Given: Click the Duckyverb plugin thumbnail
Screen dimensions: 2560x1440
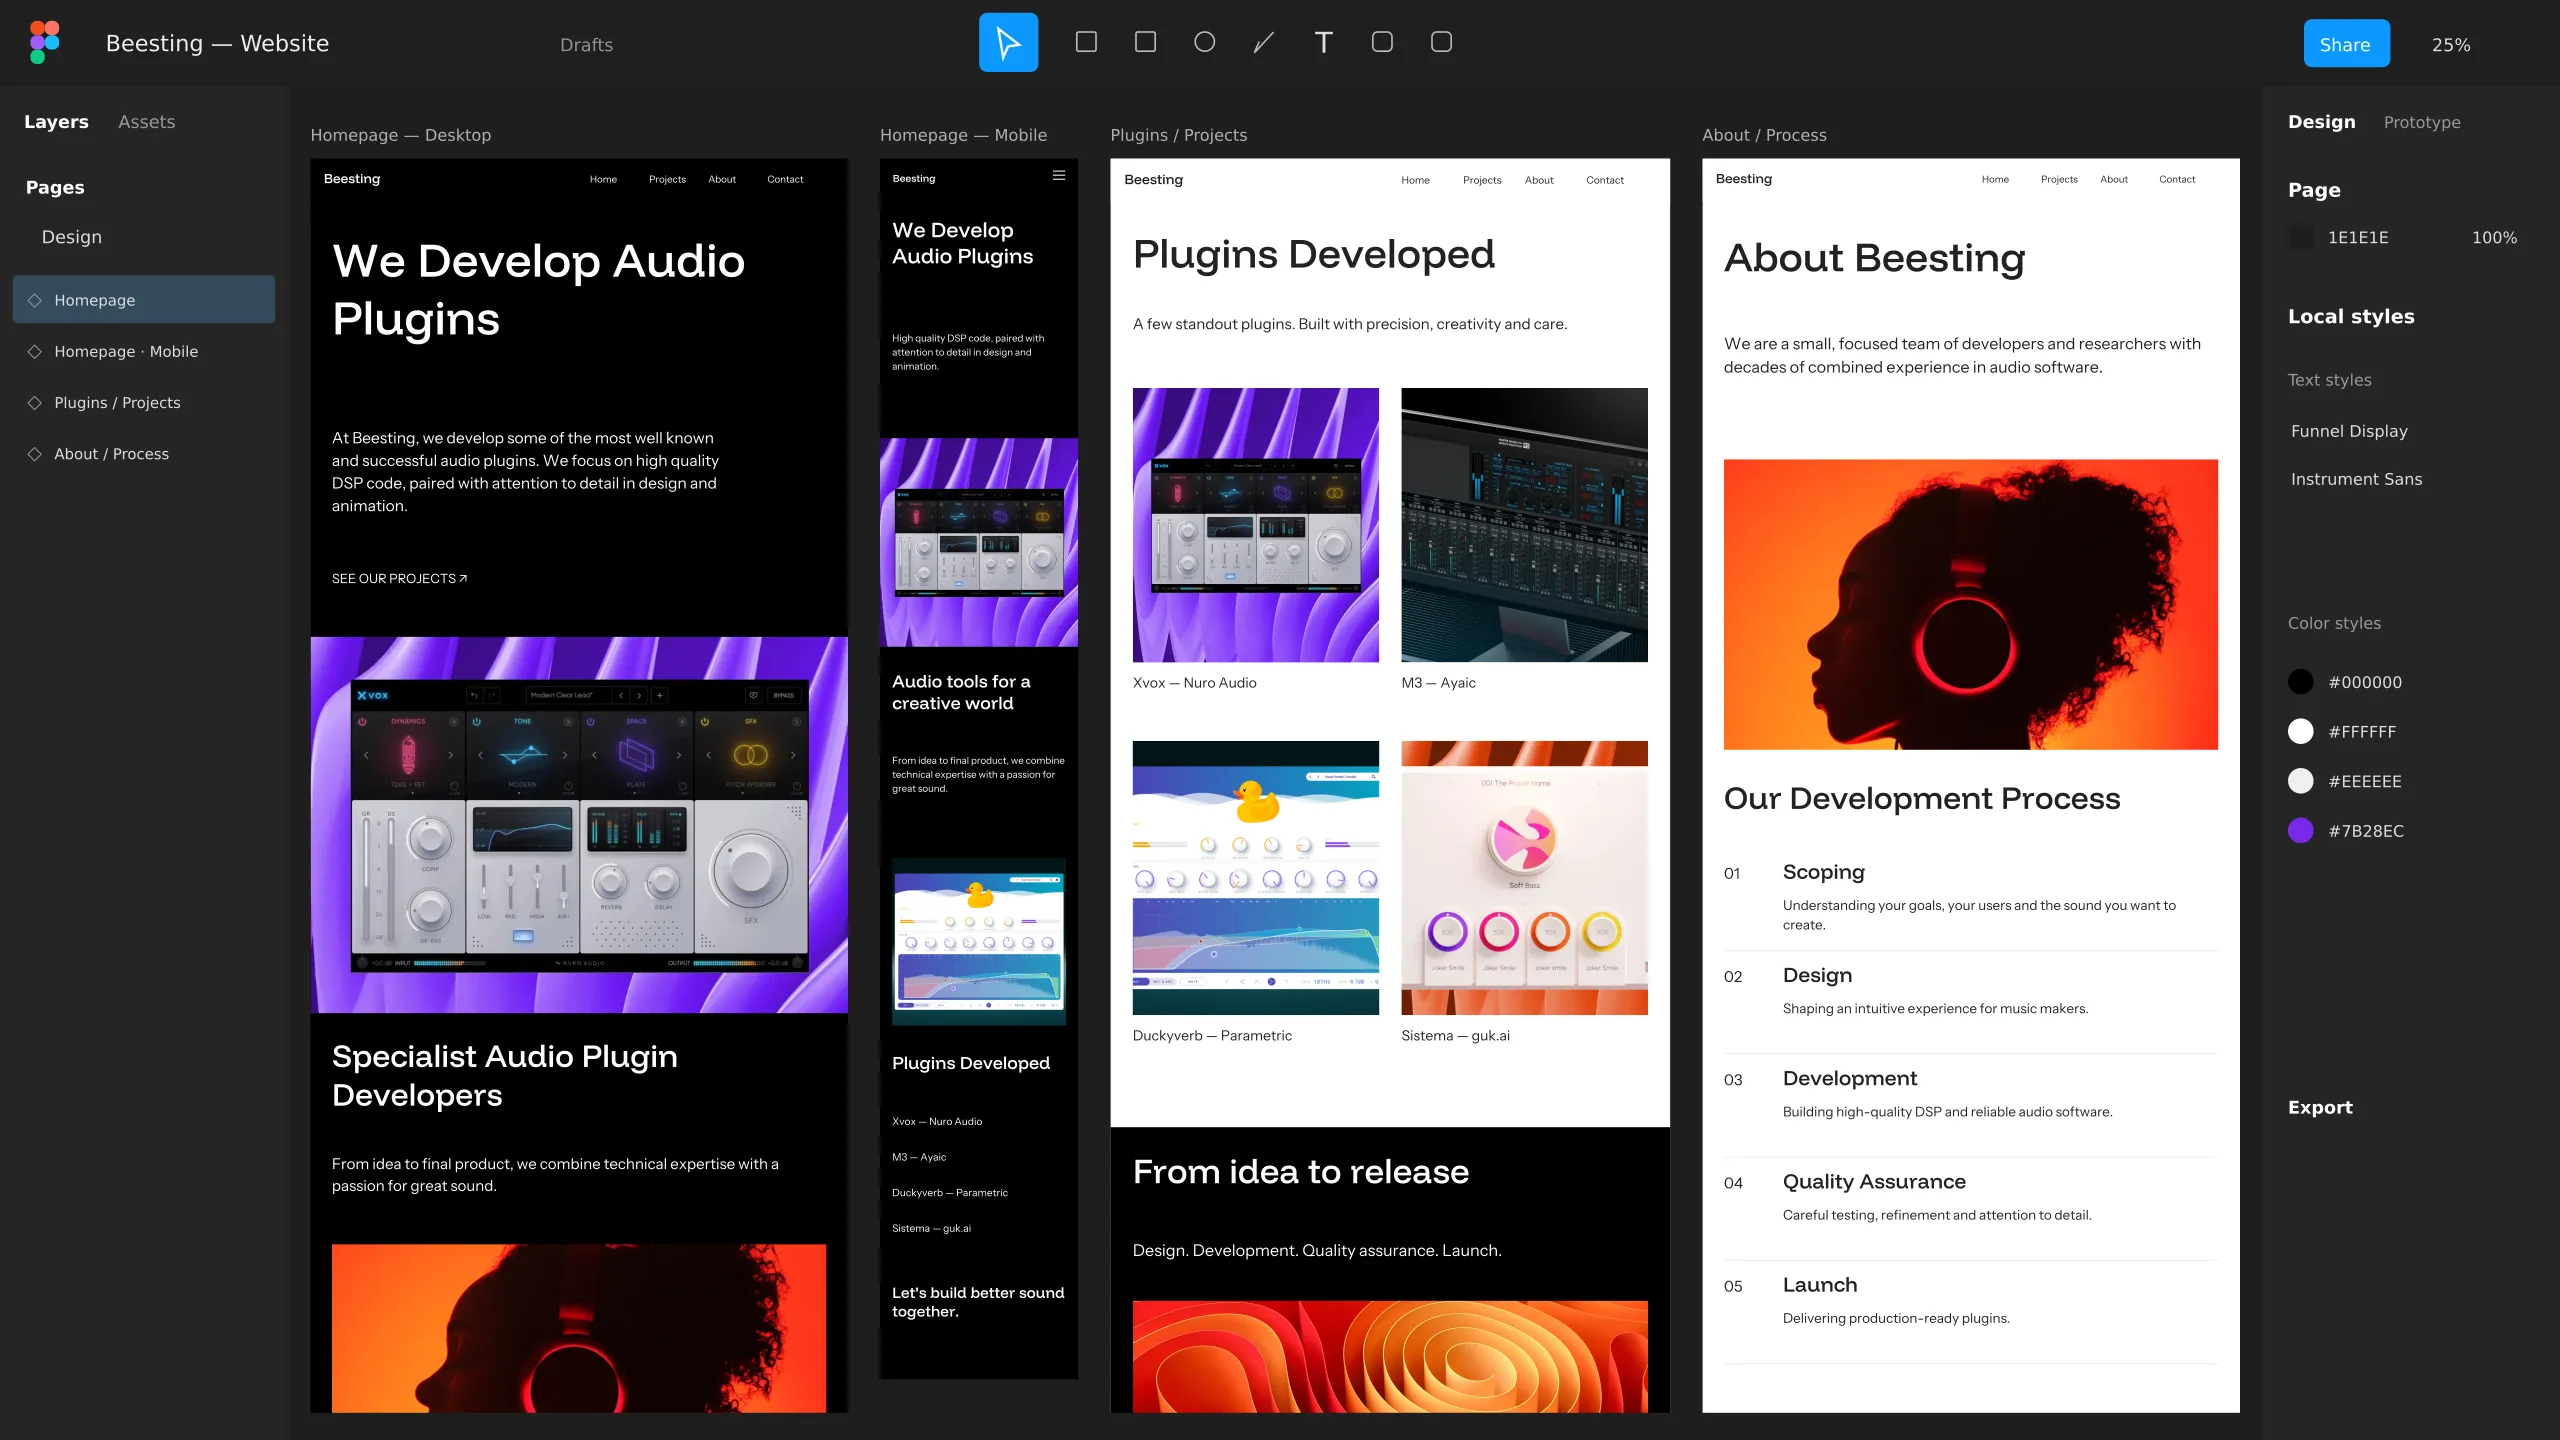Looking at the screenshot, I should click(x=1255, y=877).
